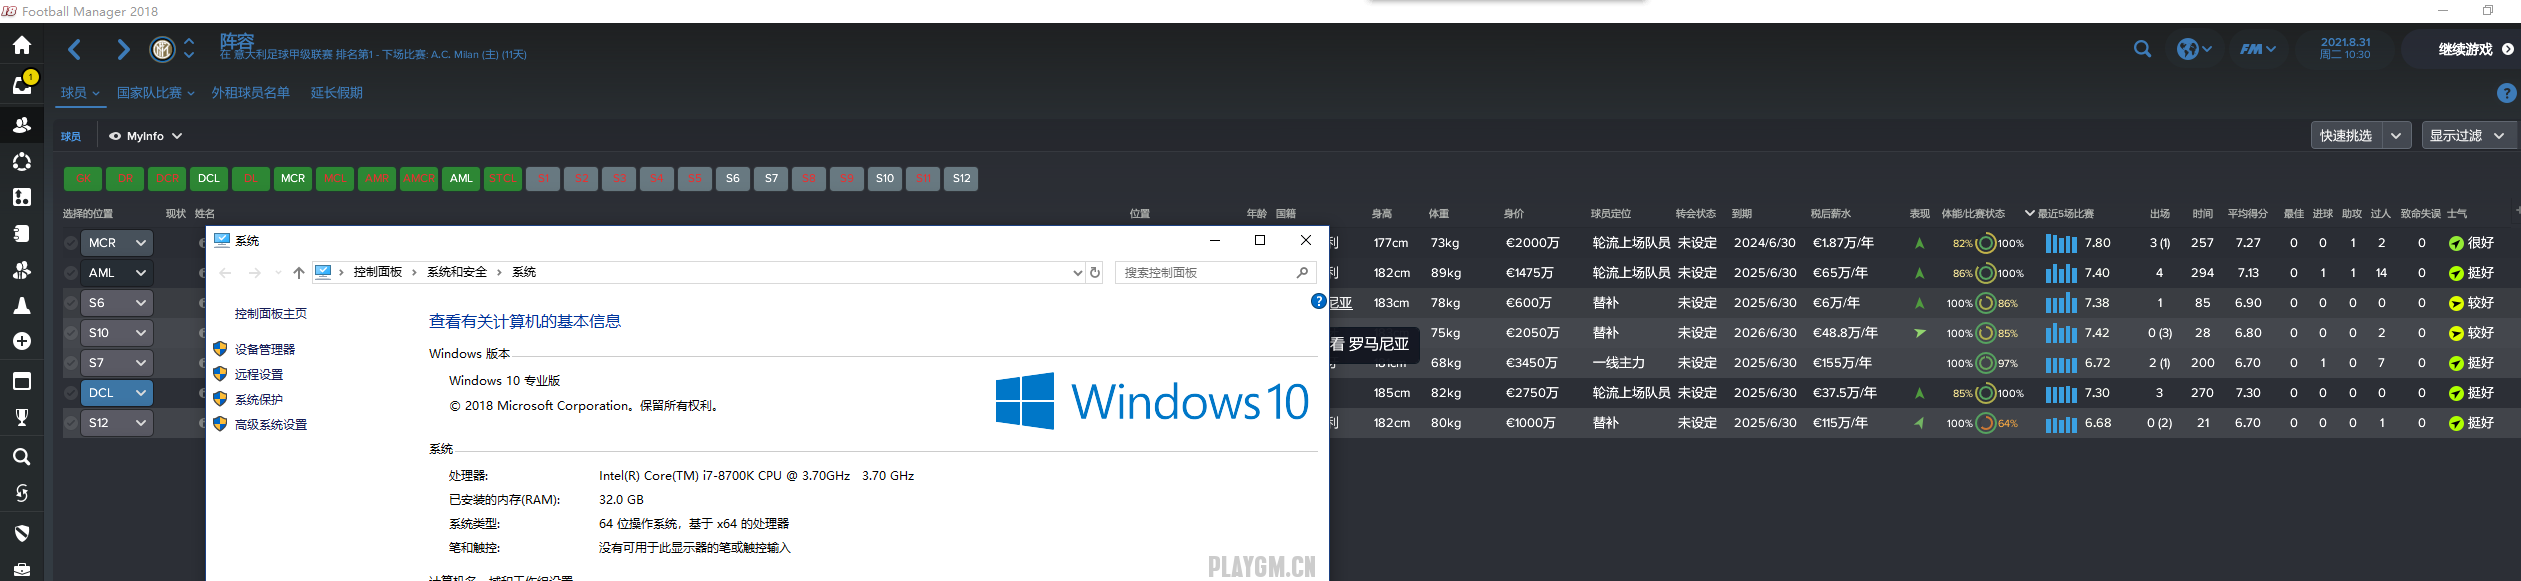
Task: Open the Home screen from the sidebar
Action: point(22,45)
